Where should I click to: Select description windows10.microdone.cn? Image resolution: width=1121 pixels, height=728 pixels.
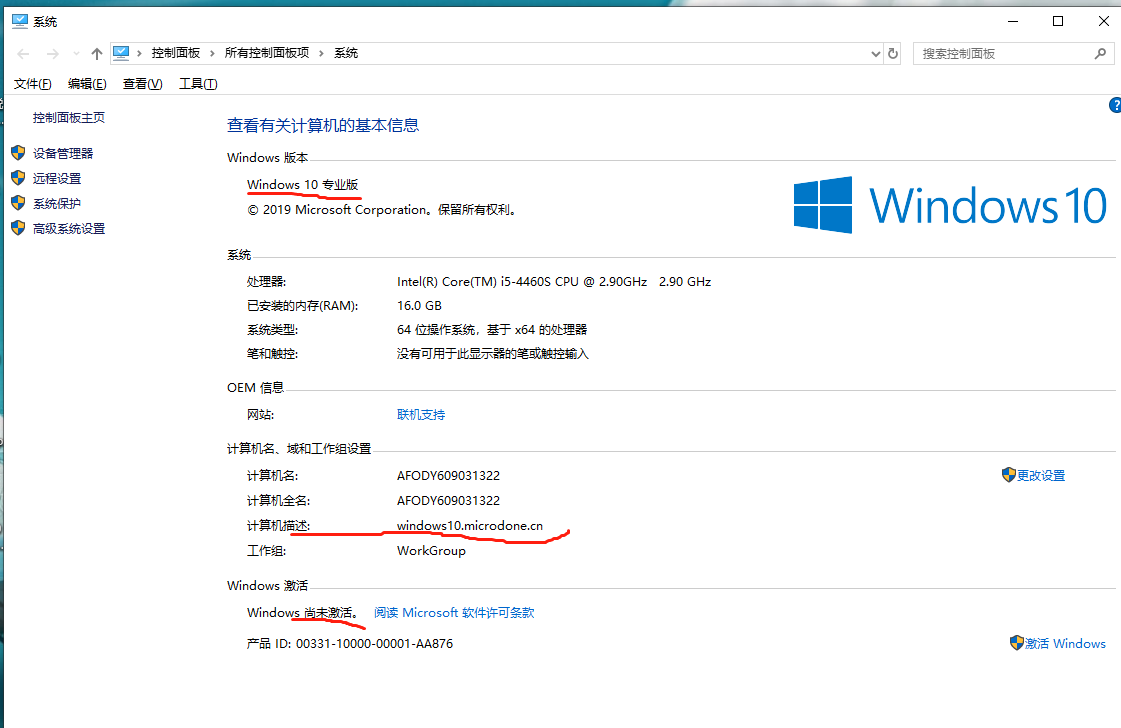tap(470, 526)
